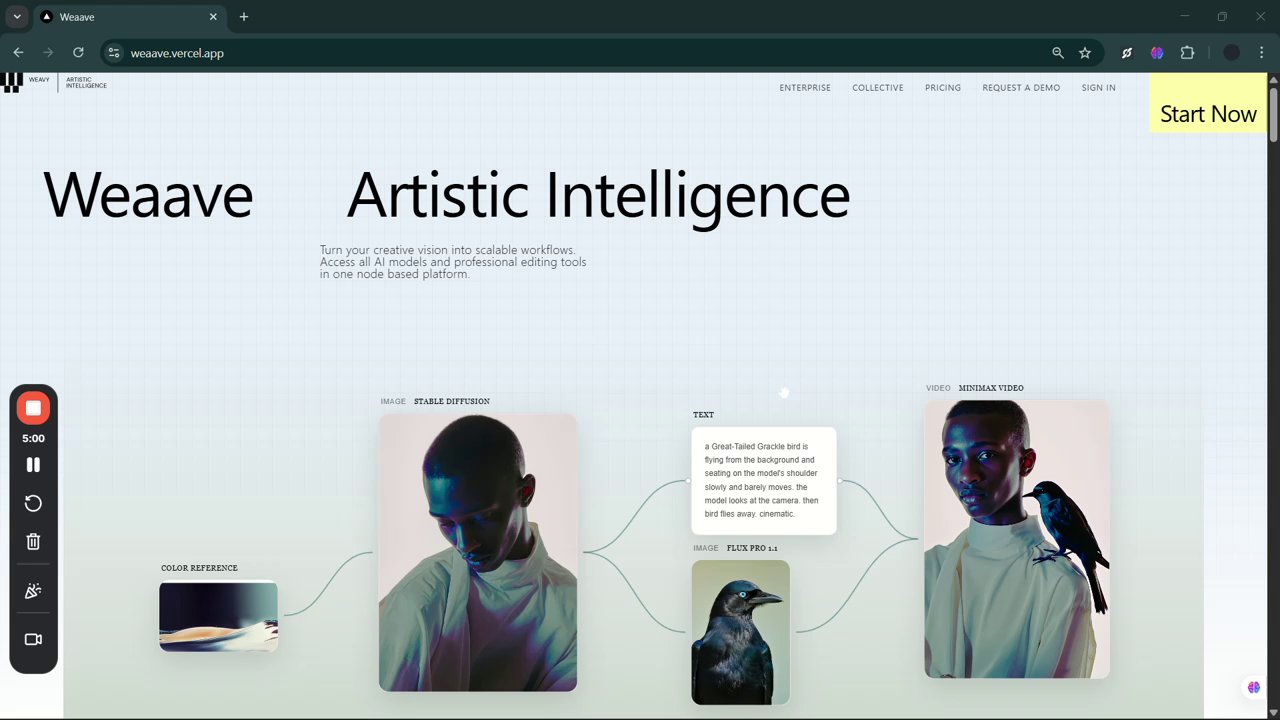Open the Chrome three-dot menu

[x=1262, y=53]
